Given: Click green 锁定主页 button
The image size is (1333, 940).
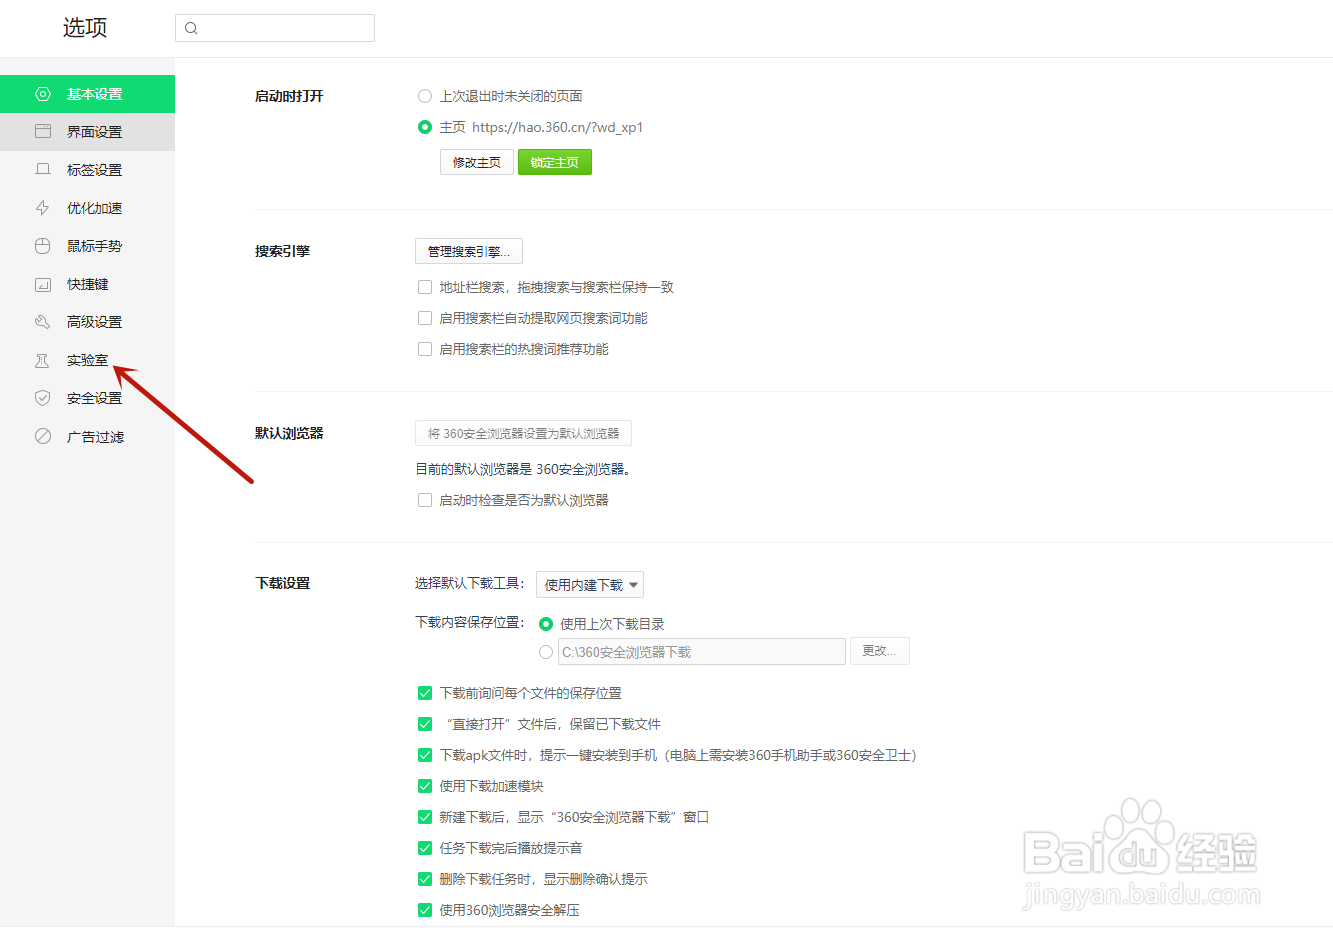Looking at the screenshot, I should tap(555, 162).
